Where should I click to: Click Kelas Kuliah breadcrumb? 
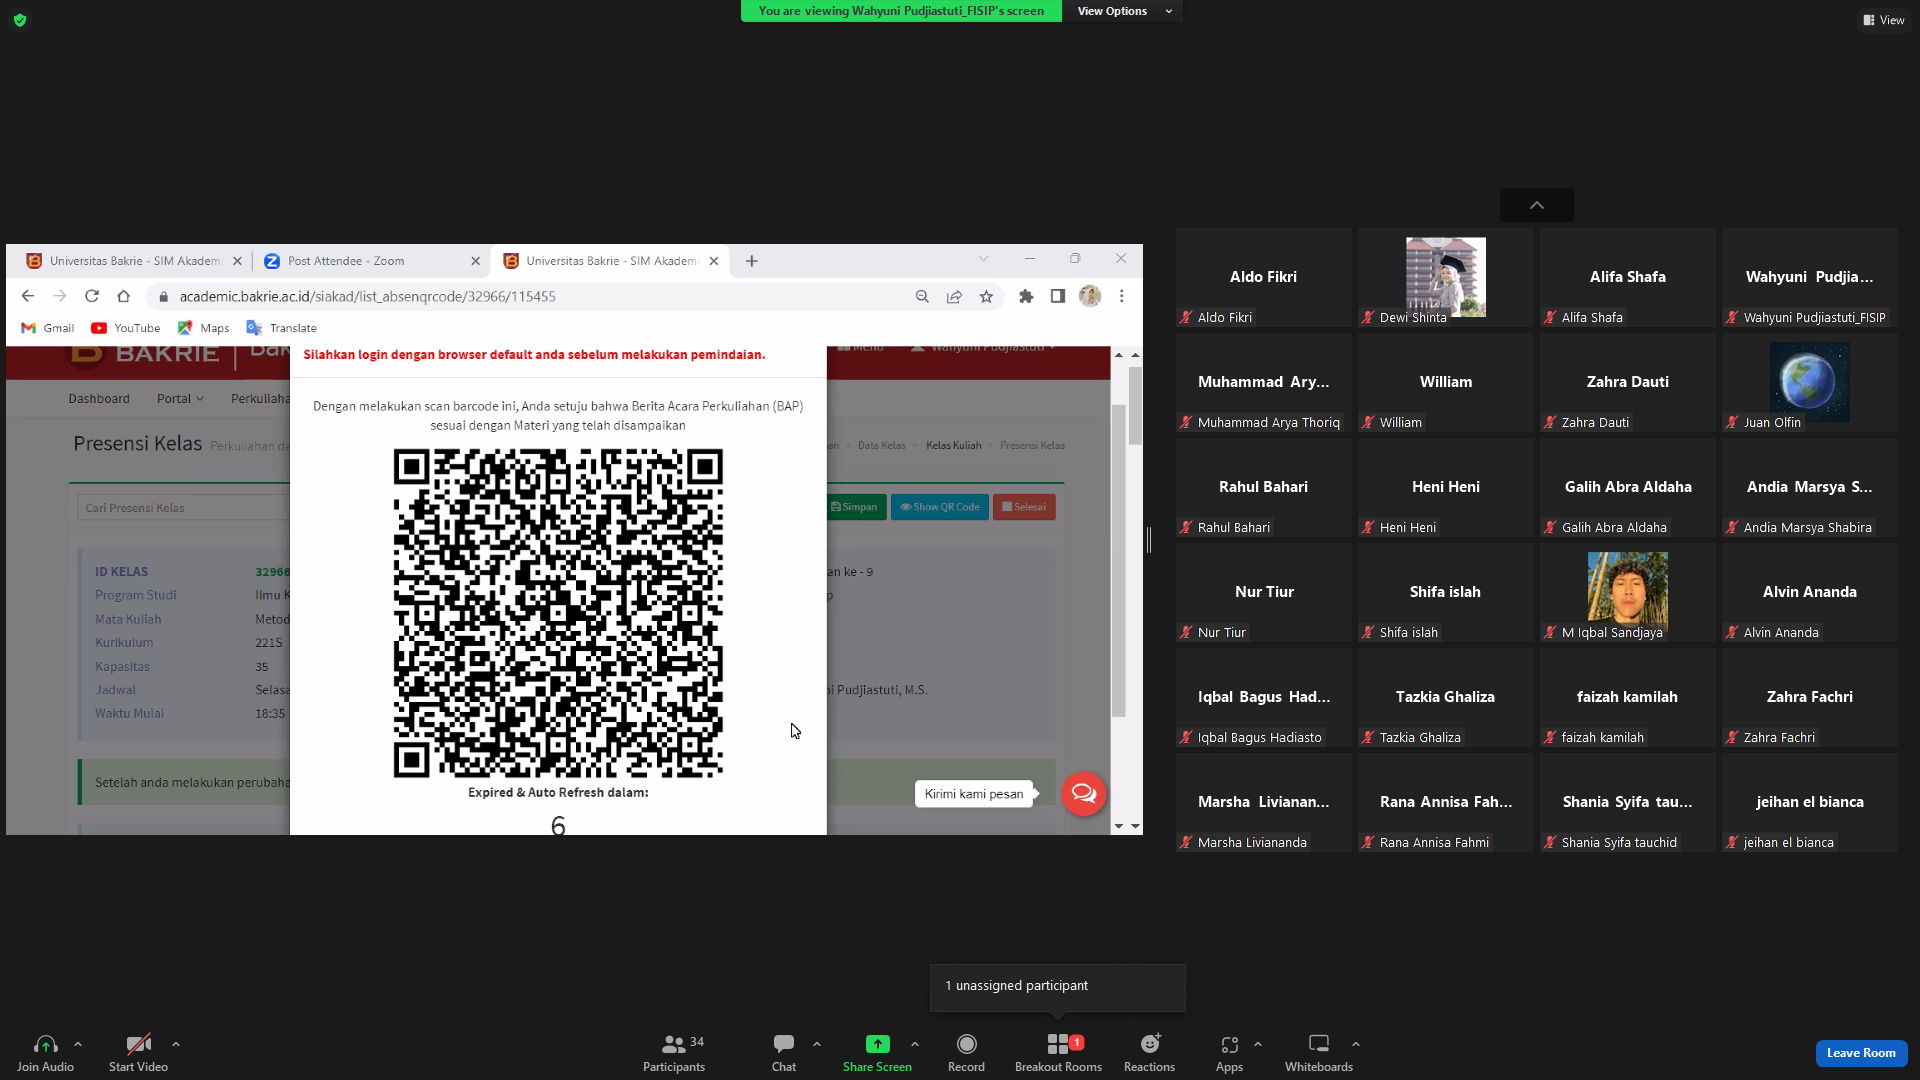[954, 446]
